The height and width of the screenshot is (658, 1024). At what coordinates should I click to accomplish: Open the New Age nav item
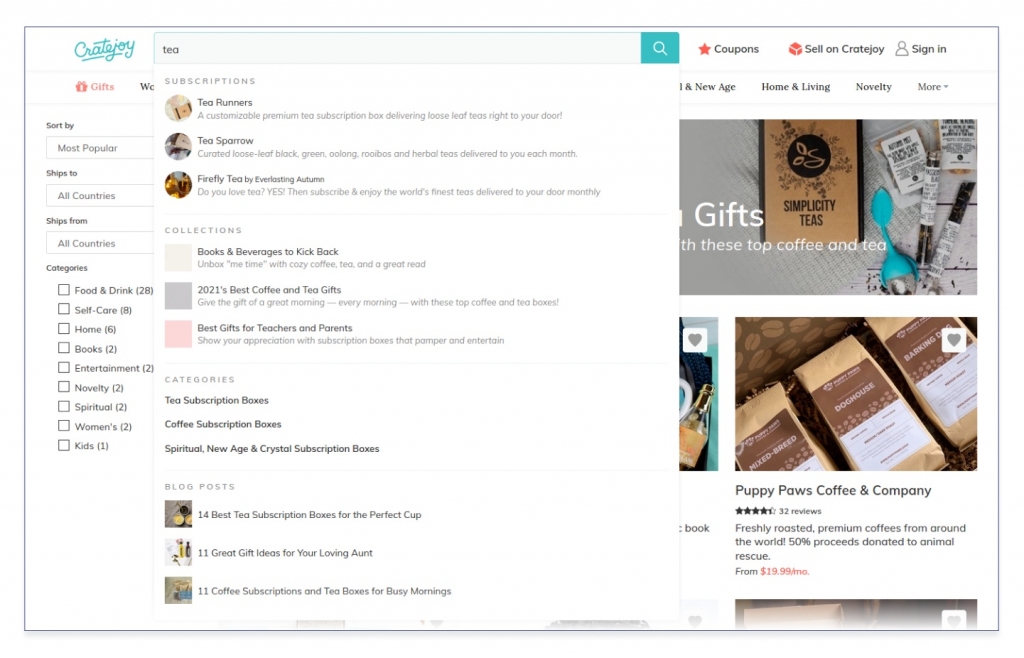(x=707, y=86)
